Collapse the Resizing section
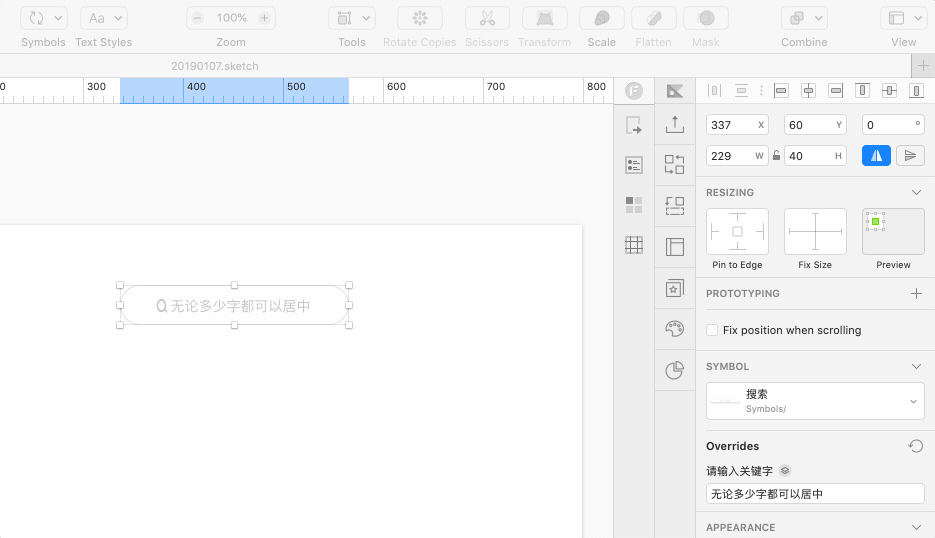Viewport: 935px width, 538px height. [916, 192]
